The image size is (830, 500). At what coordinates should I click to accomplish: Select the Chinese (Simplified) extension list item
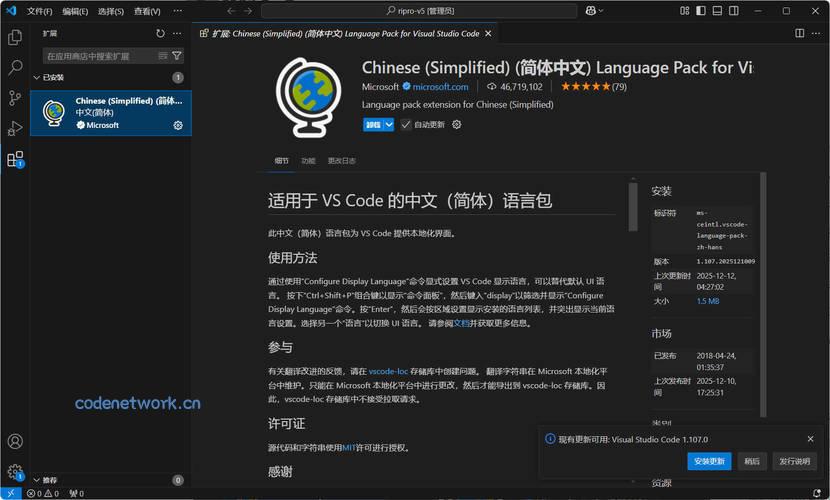coord(111,113)
